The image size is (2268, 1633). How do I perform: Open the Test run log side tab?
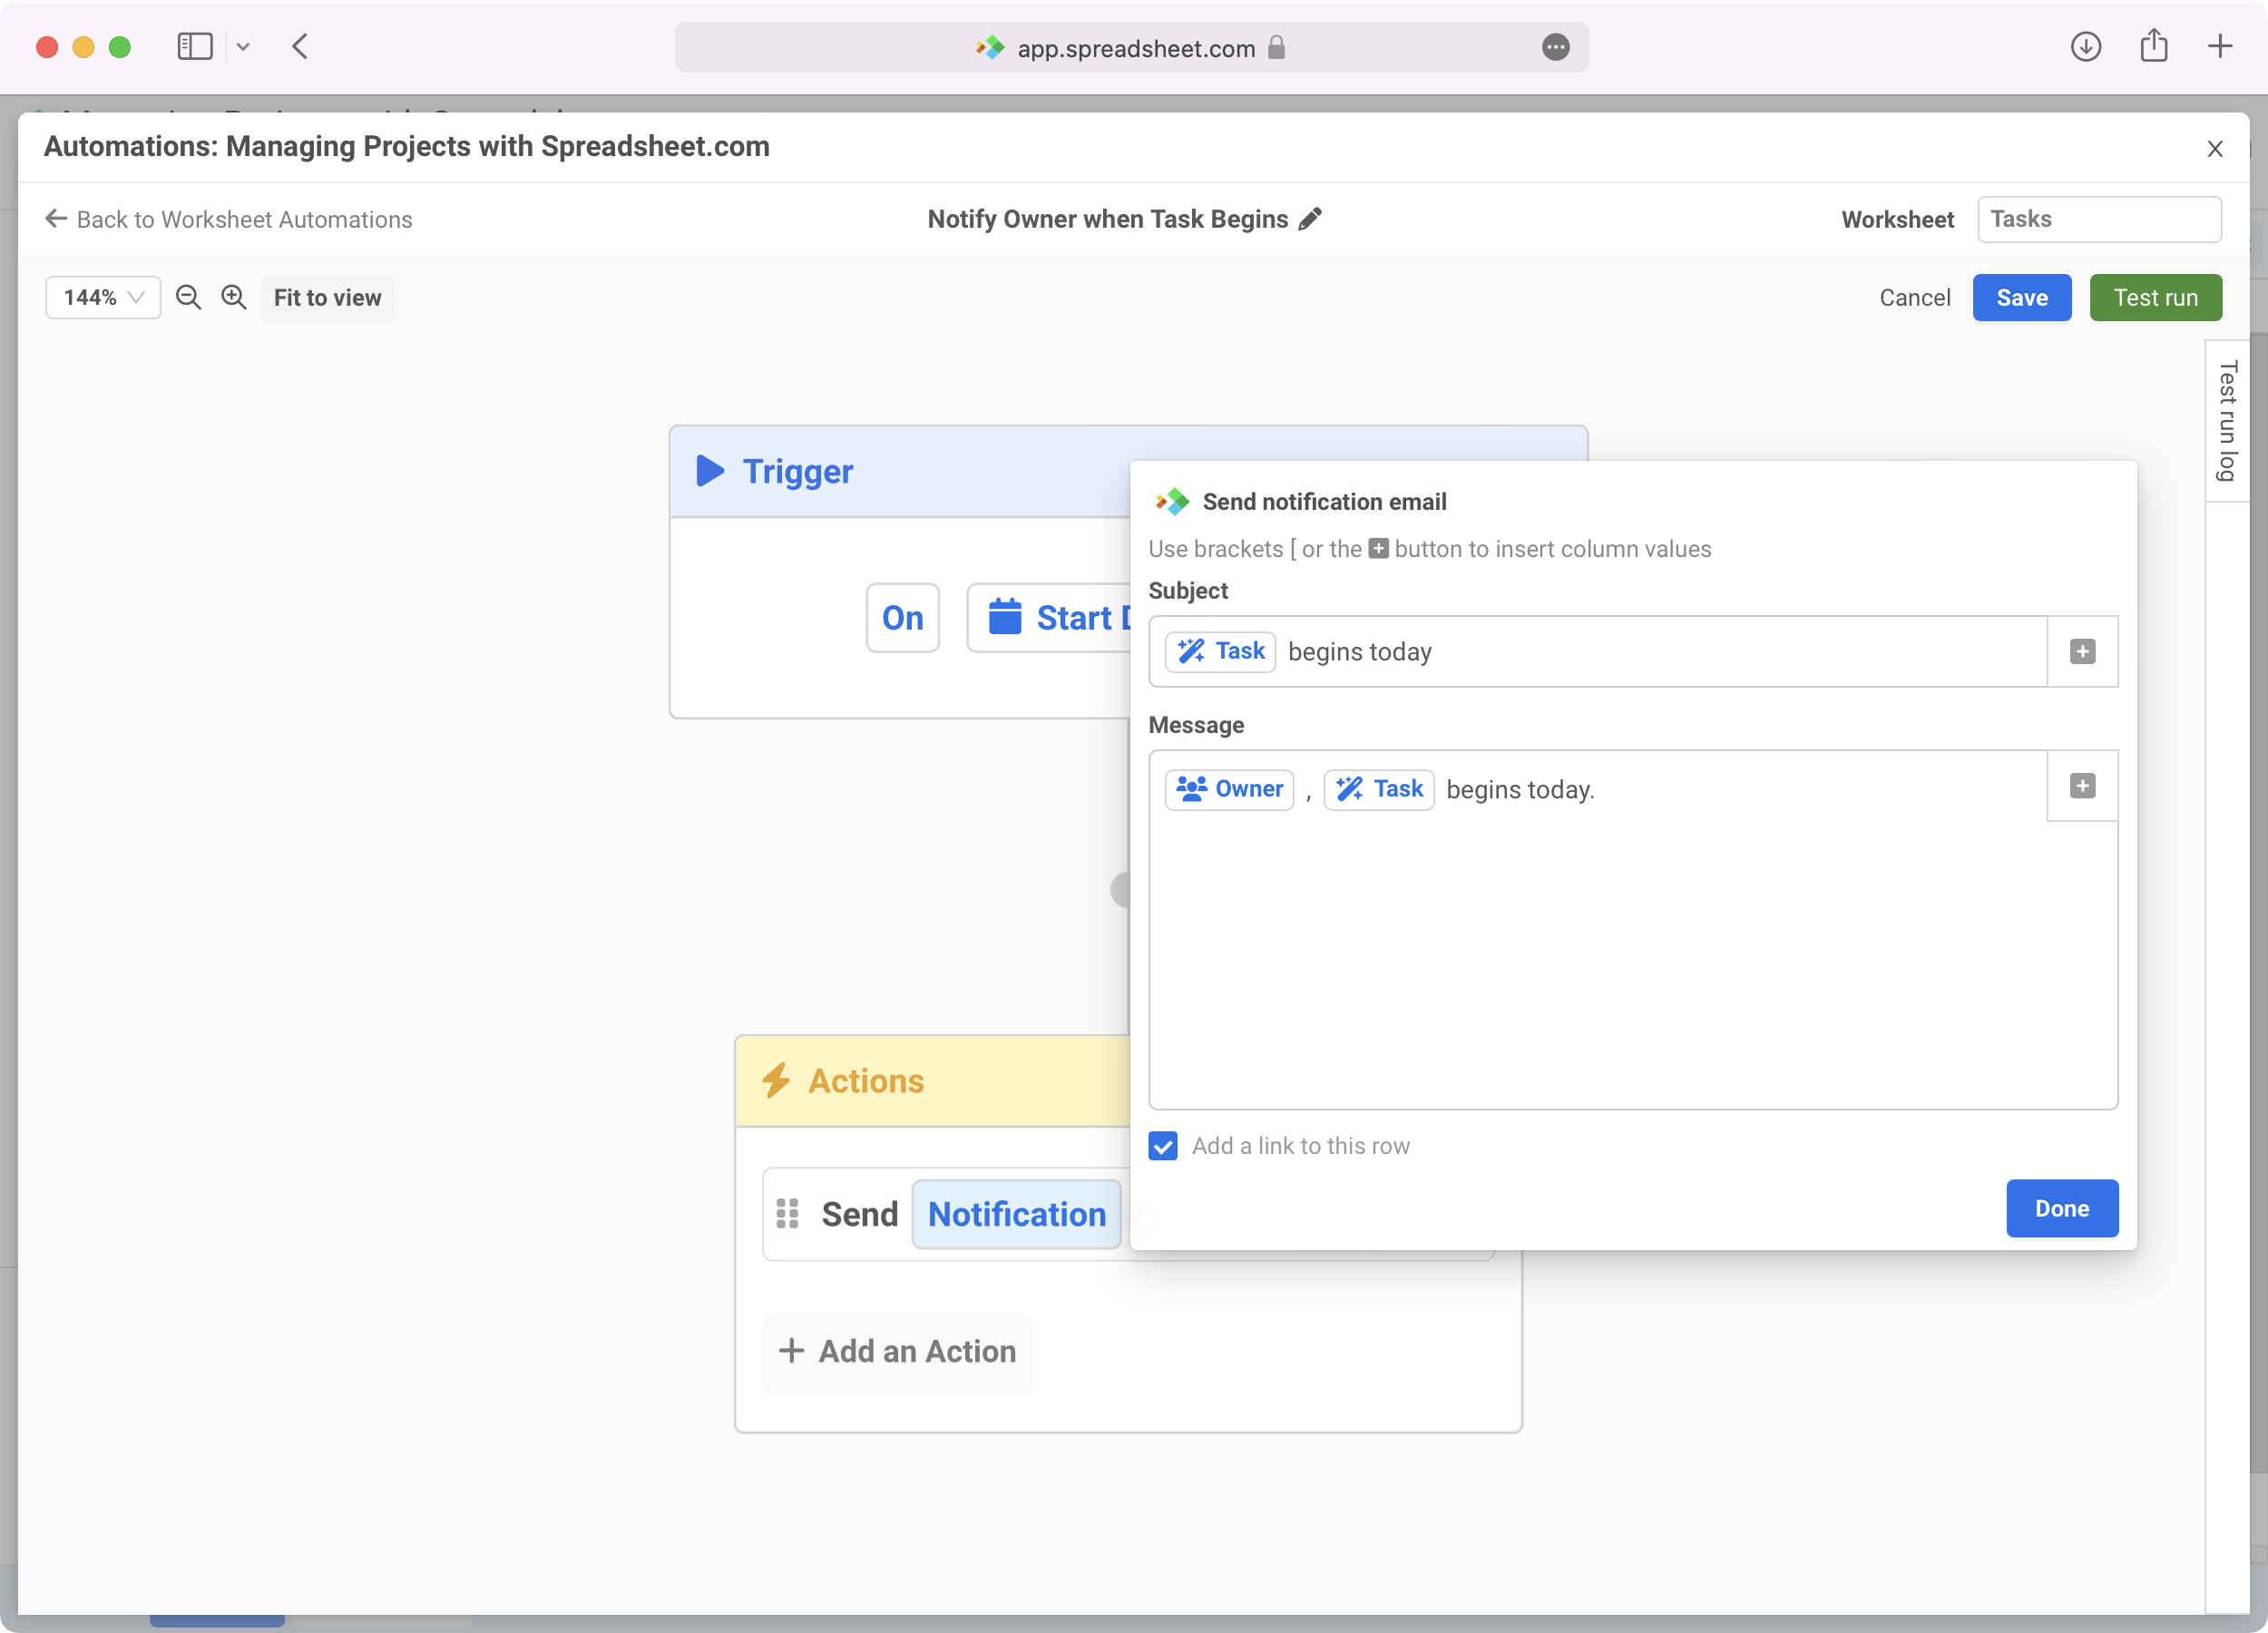coord(2226,420)
